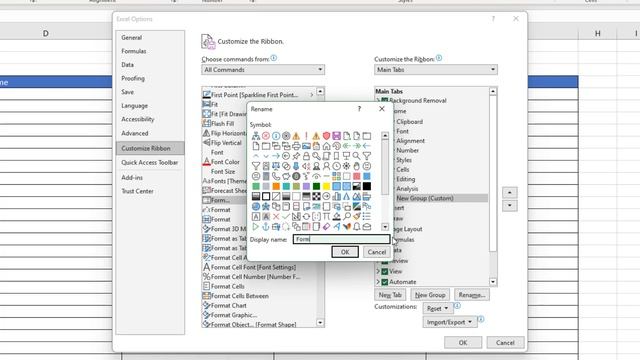Select the push pin symbol

pos(296,156)
